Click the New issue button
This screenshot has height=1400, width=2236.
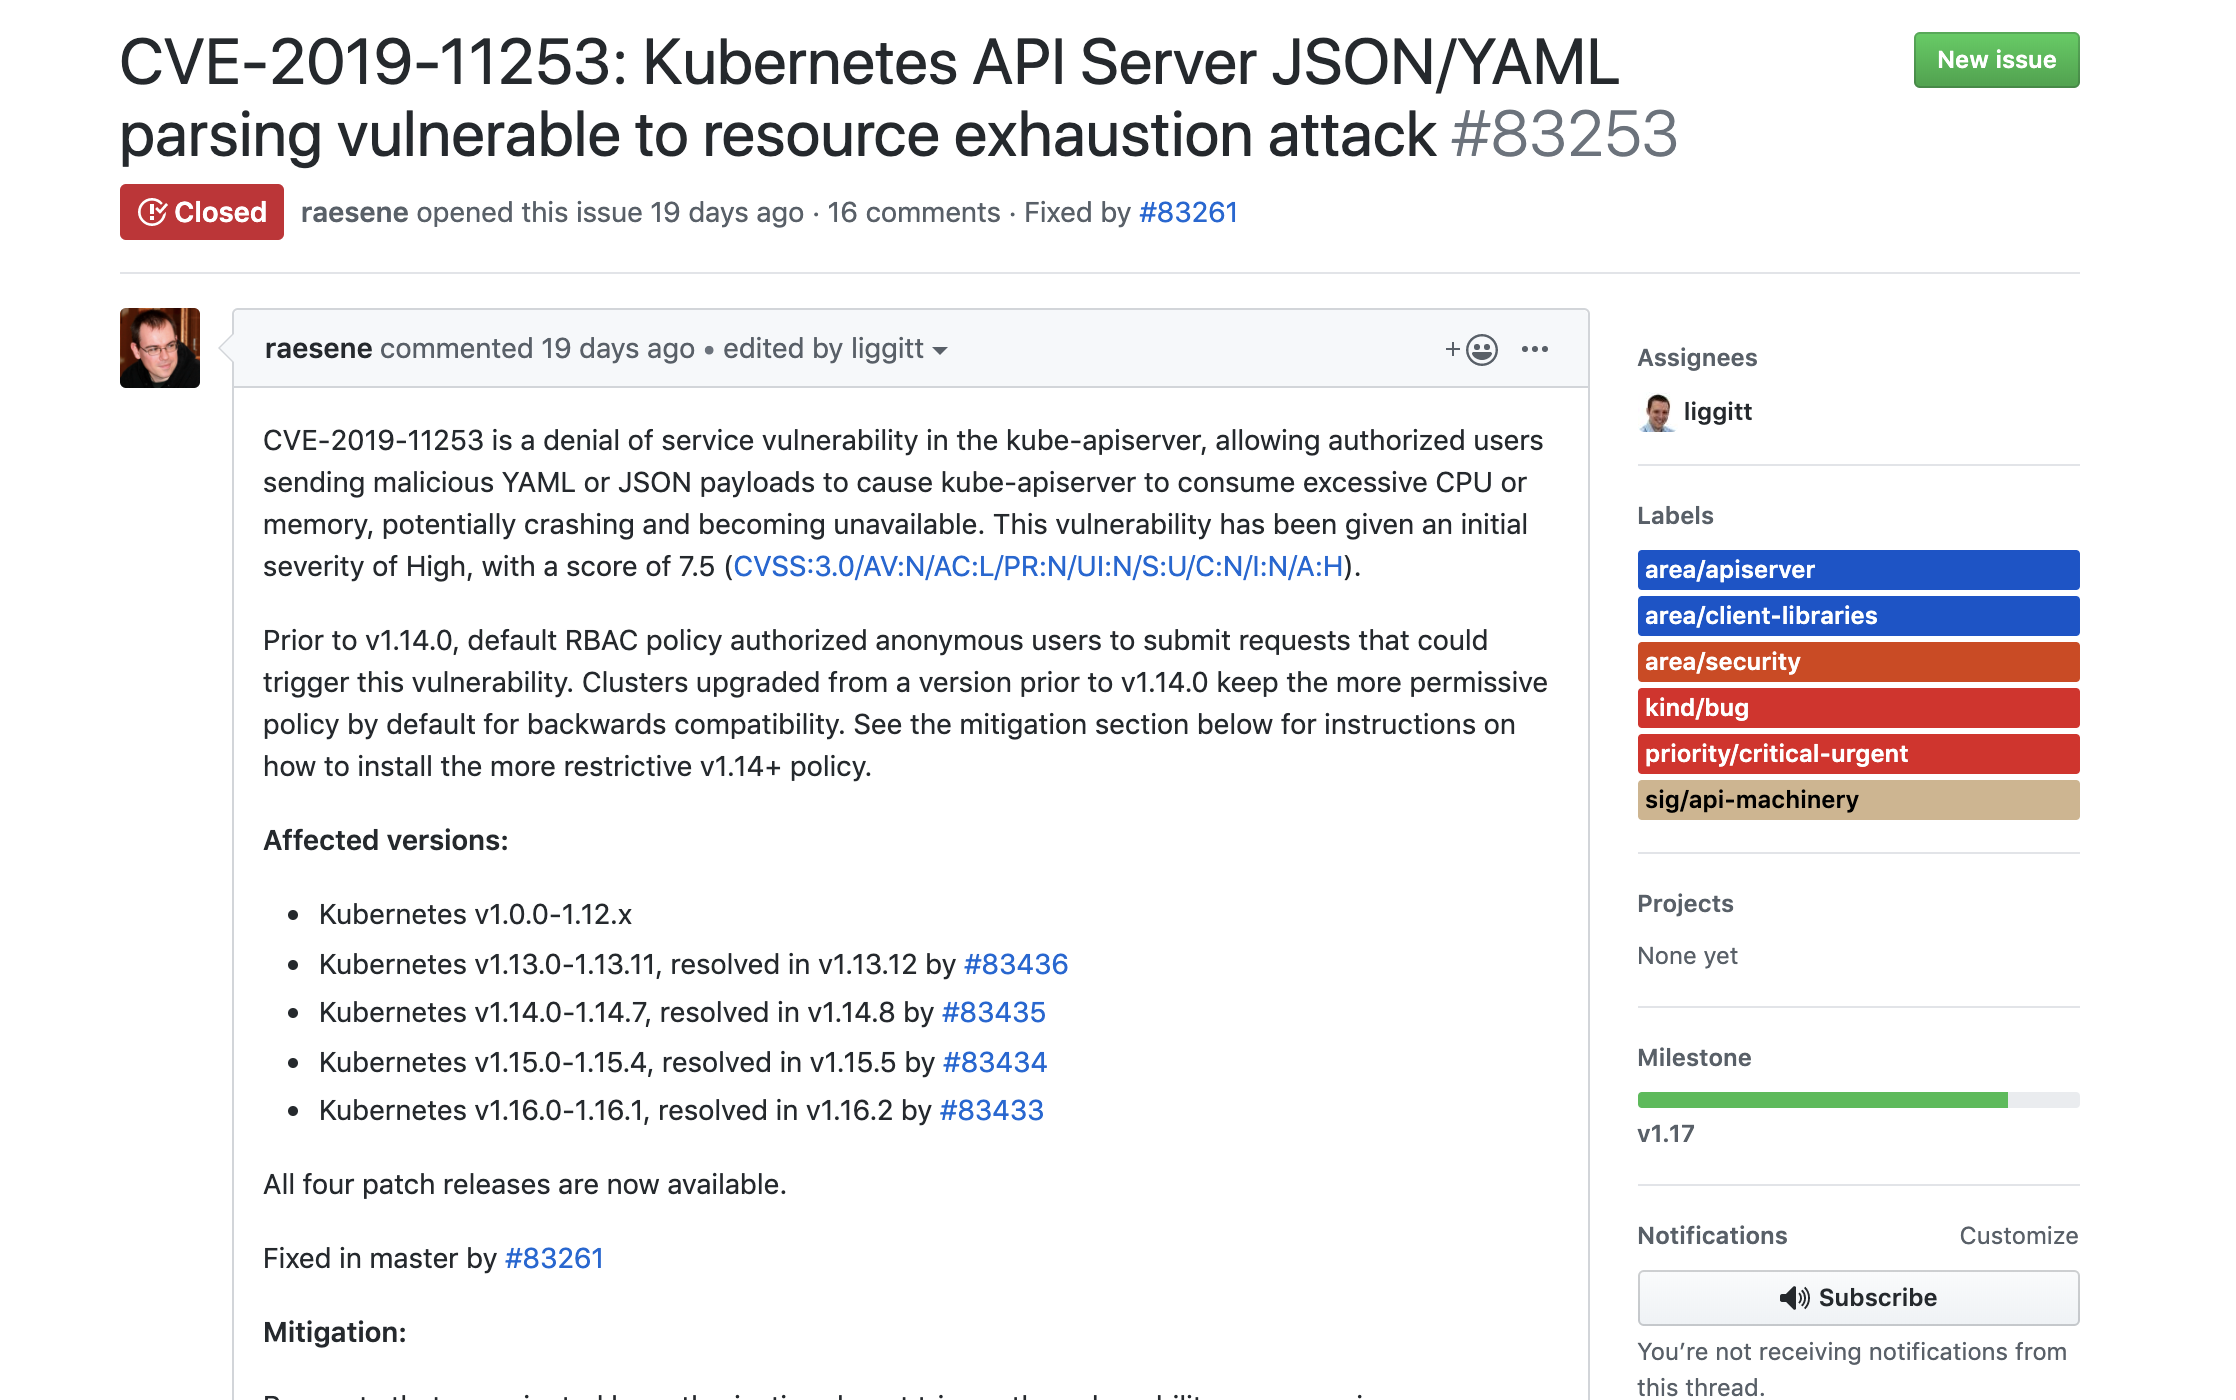[x=1996, y=60]
